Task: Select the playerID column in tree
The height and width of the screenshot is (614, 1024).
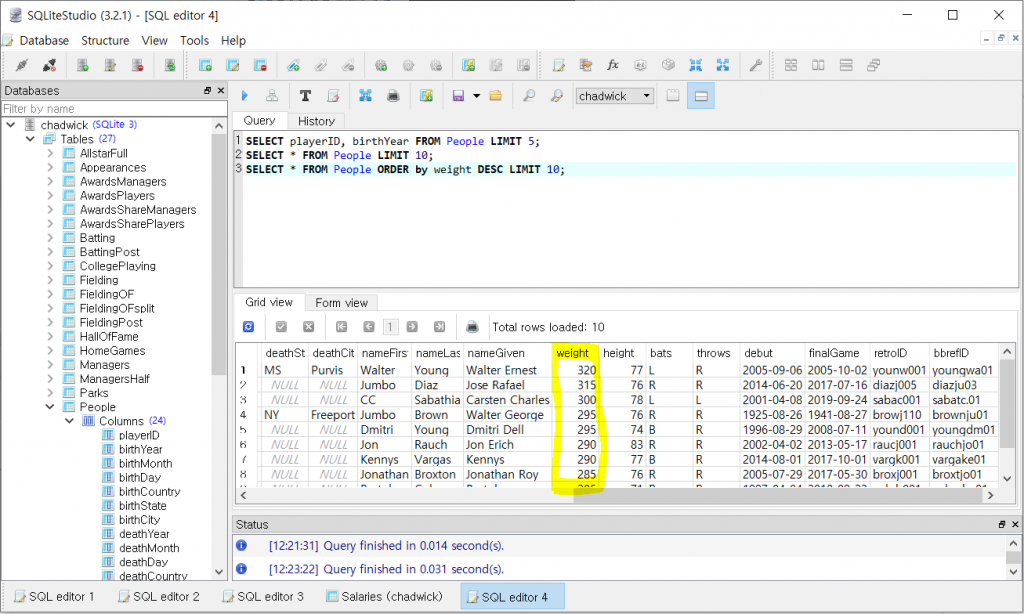Action: (x=139, y=435)
